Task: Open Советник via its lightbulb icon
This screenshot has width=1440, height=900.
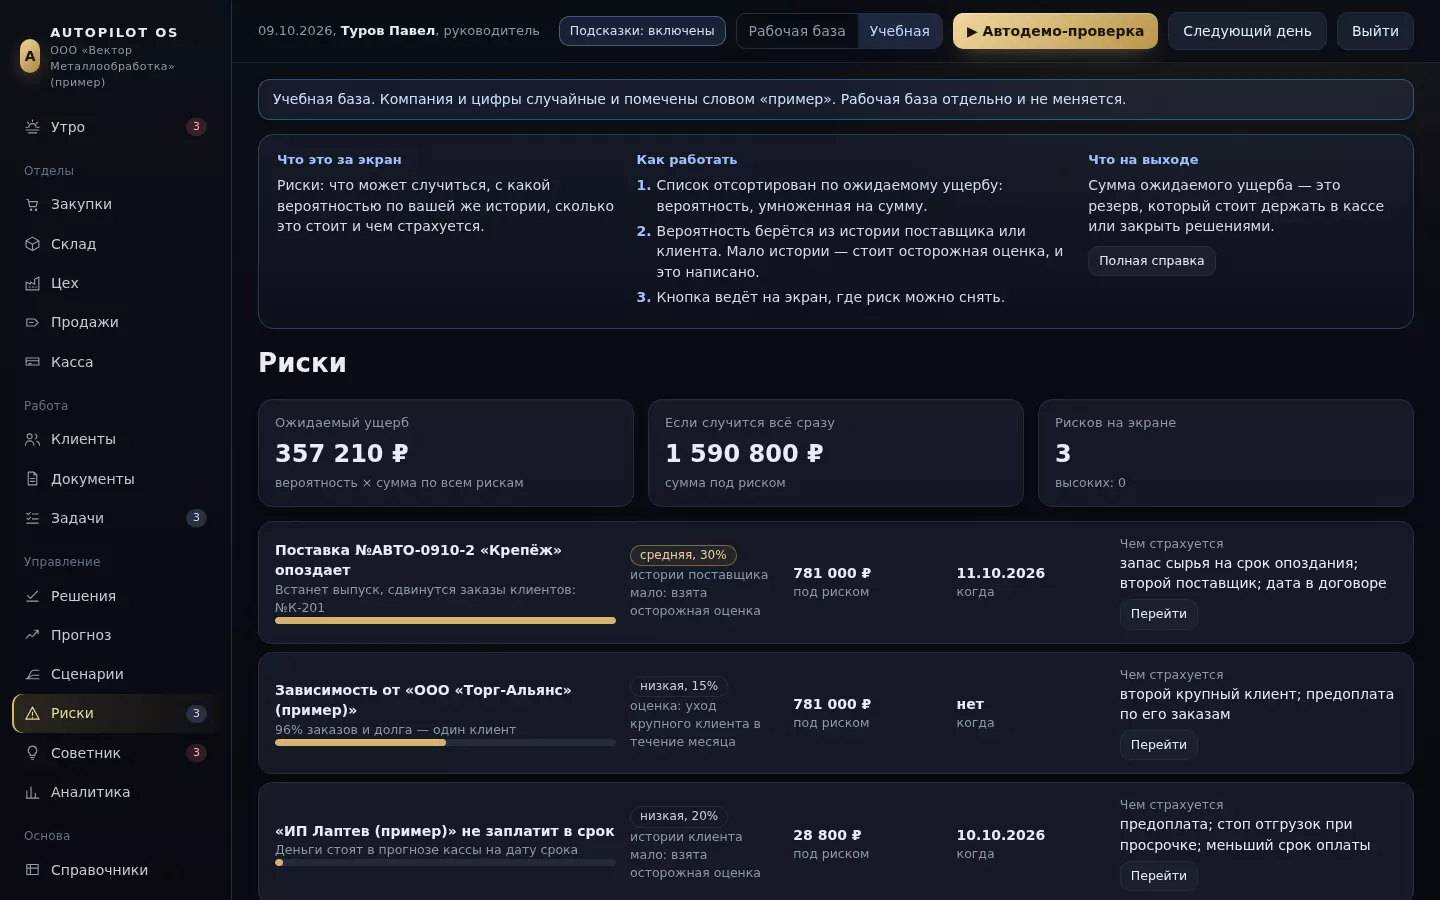Action: coord(32,753)
